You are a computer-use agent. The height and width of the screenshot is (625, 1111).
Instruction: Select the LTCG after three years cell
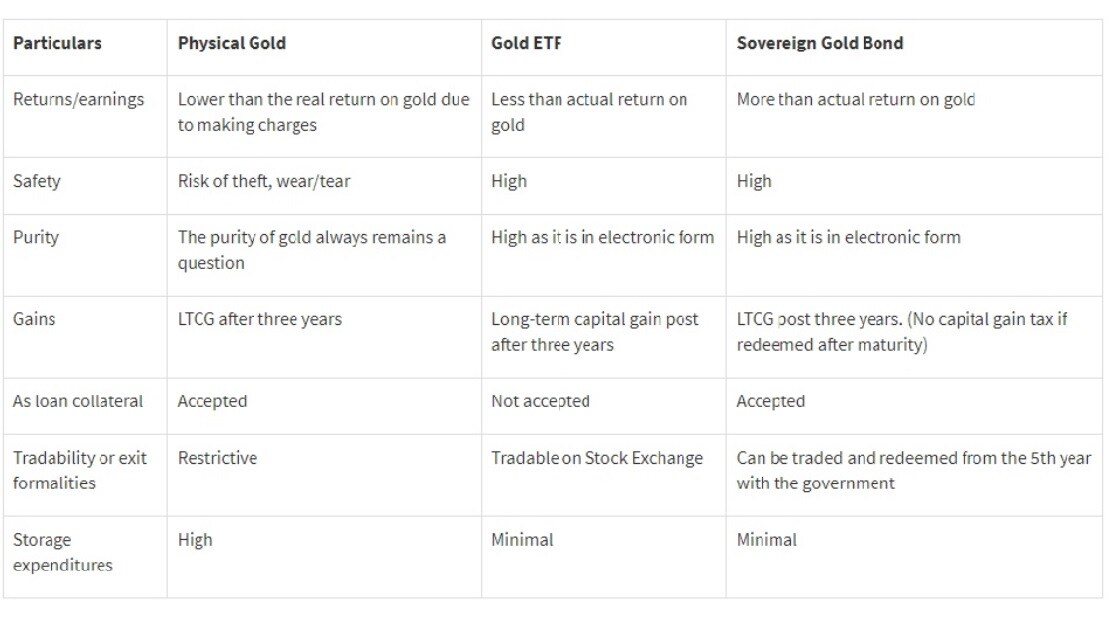pos(260,320)
